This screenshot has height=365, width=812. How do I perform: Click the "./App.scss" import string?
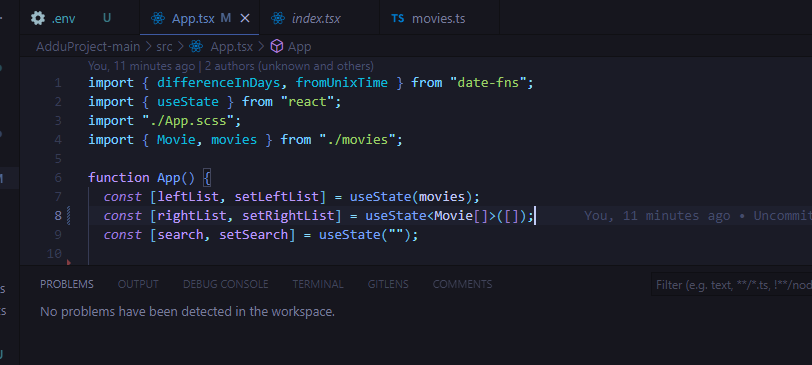coord(188,121)
